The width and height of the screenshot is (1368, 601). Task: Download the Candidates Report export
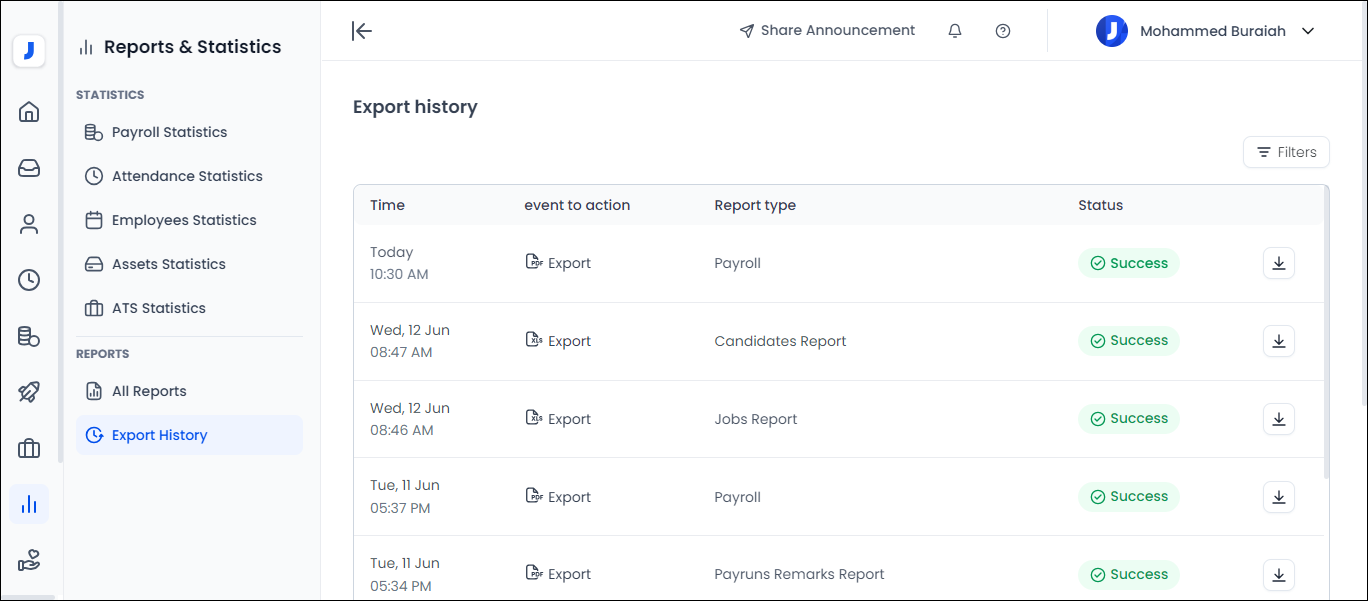[1278, 341]
